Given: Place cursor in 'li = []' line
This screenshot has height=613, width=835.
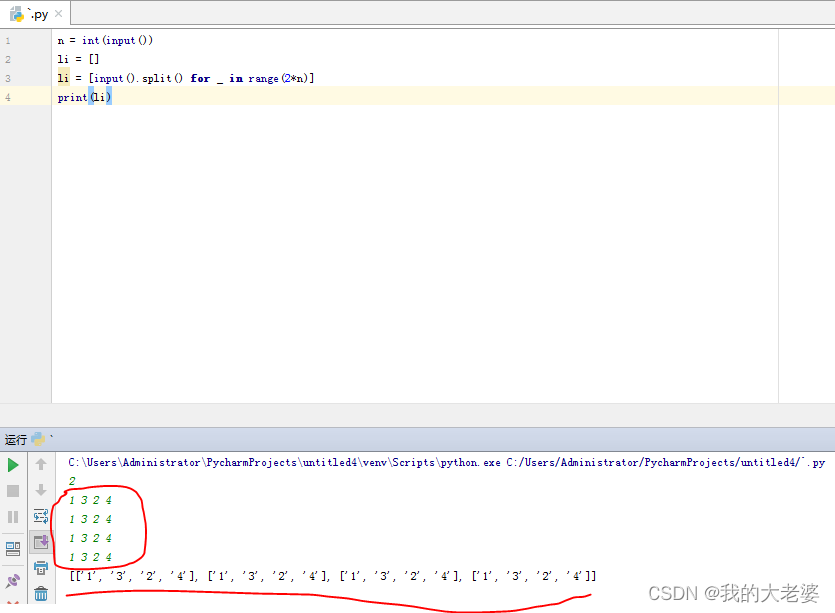Looking at the screenshot, I should point(78,59).
